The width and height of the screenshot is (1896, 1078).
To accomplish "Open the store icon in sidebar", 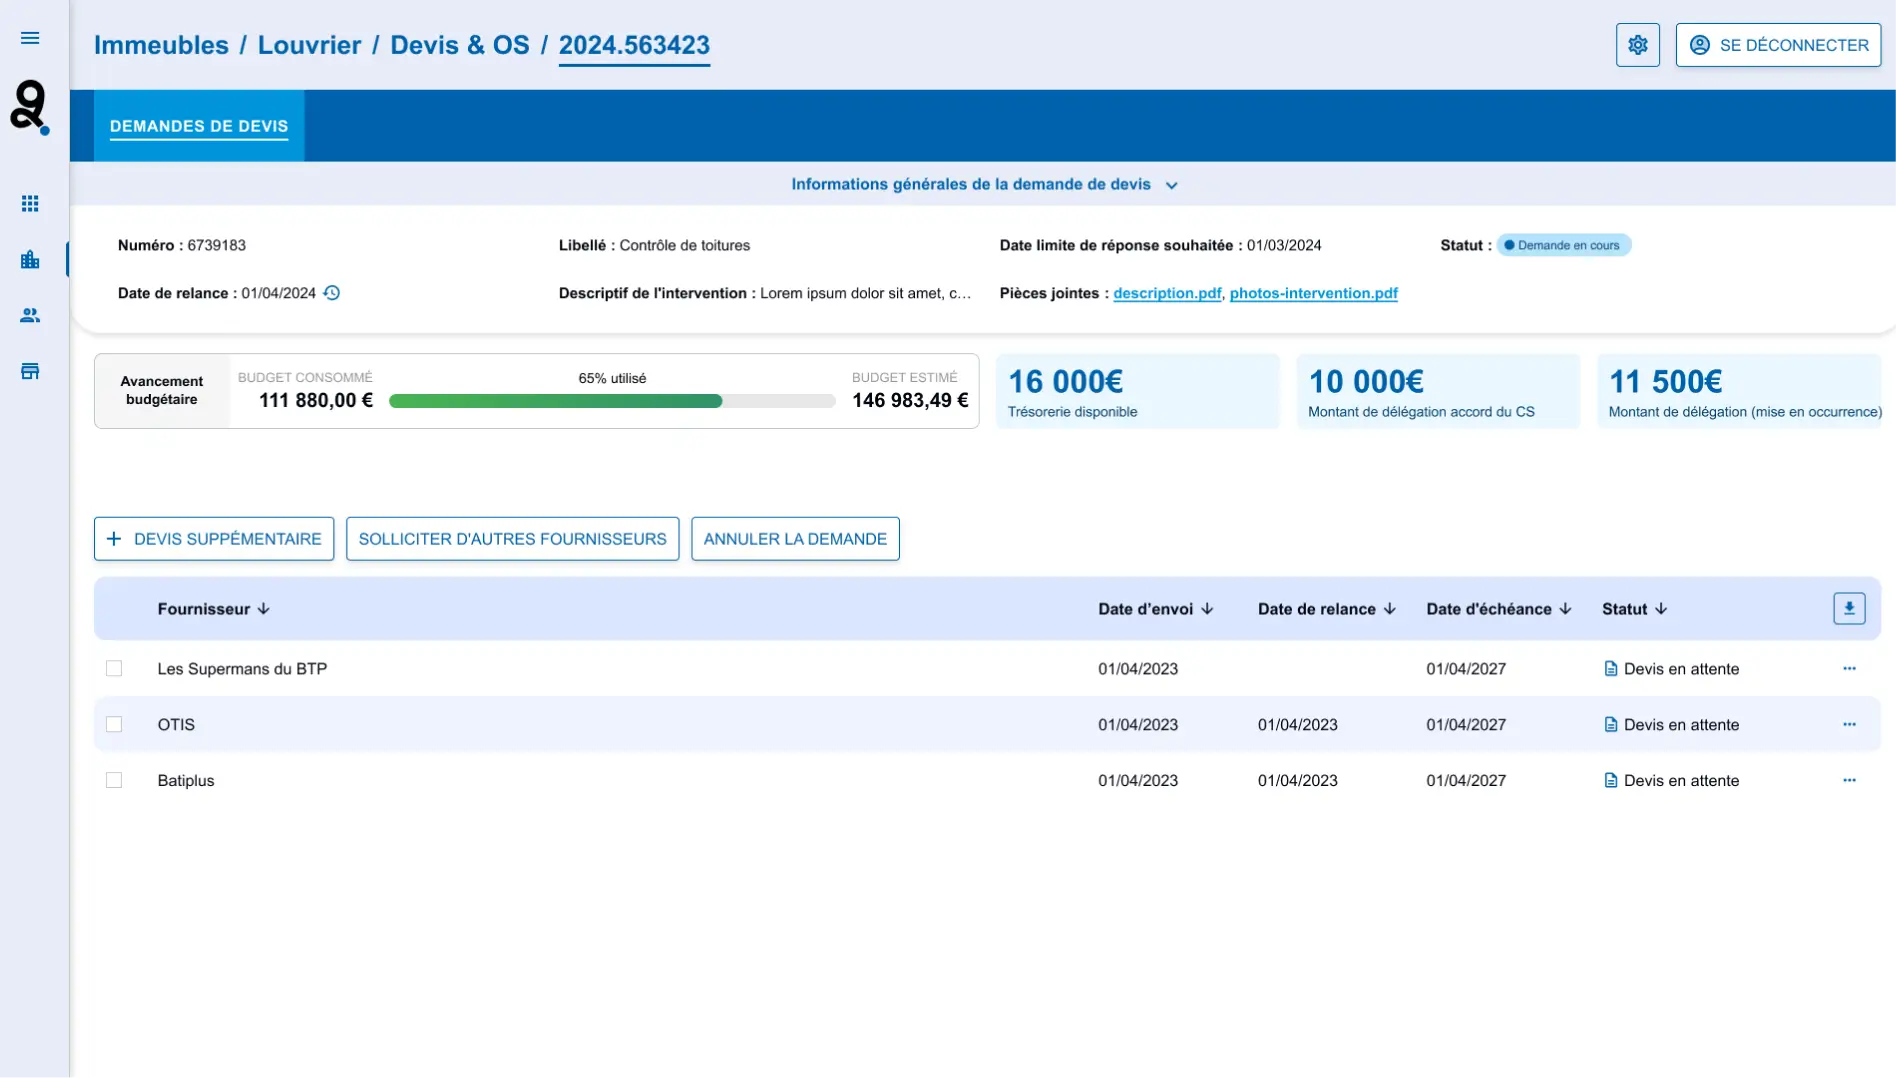I will tap(30, 372).
